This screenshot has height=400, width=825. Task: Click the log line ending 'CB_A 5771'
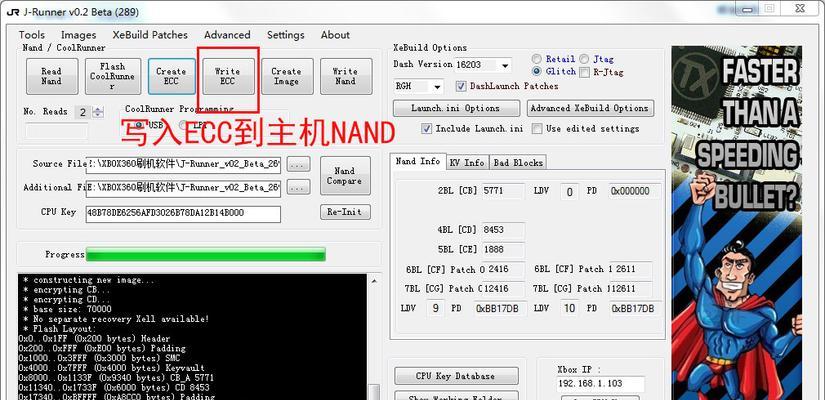pyautogui.click(x=116, y=378)
